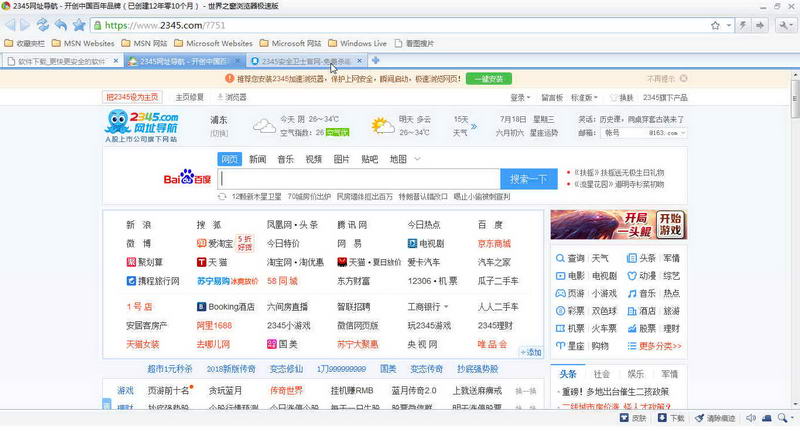
Task: Click the green 一键安装 button
Action: click(489, 79)
